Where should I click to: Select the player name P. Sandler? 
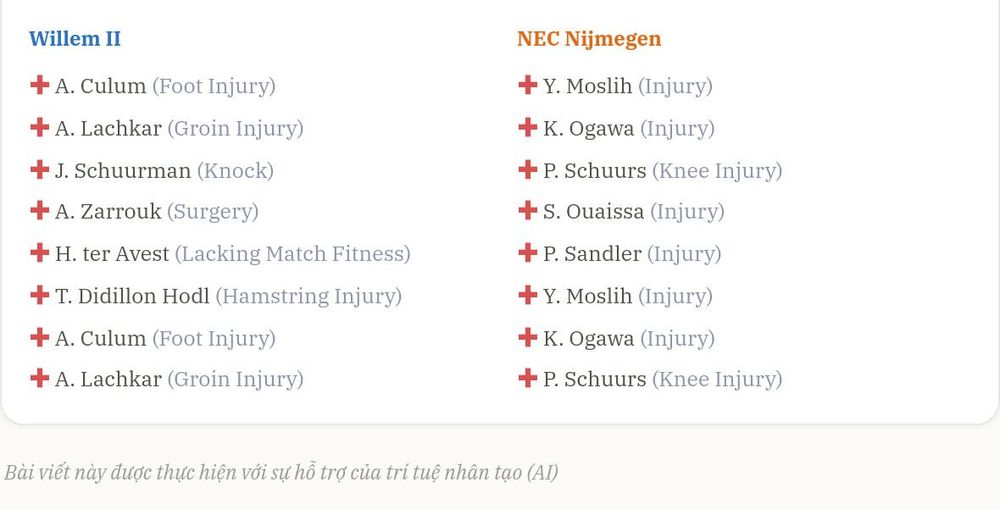coord(592,254)
